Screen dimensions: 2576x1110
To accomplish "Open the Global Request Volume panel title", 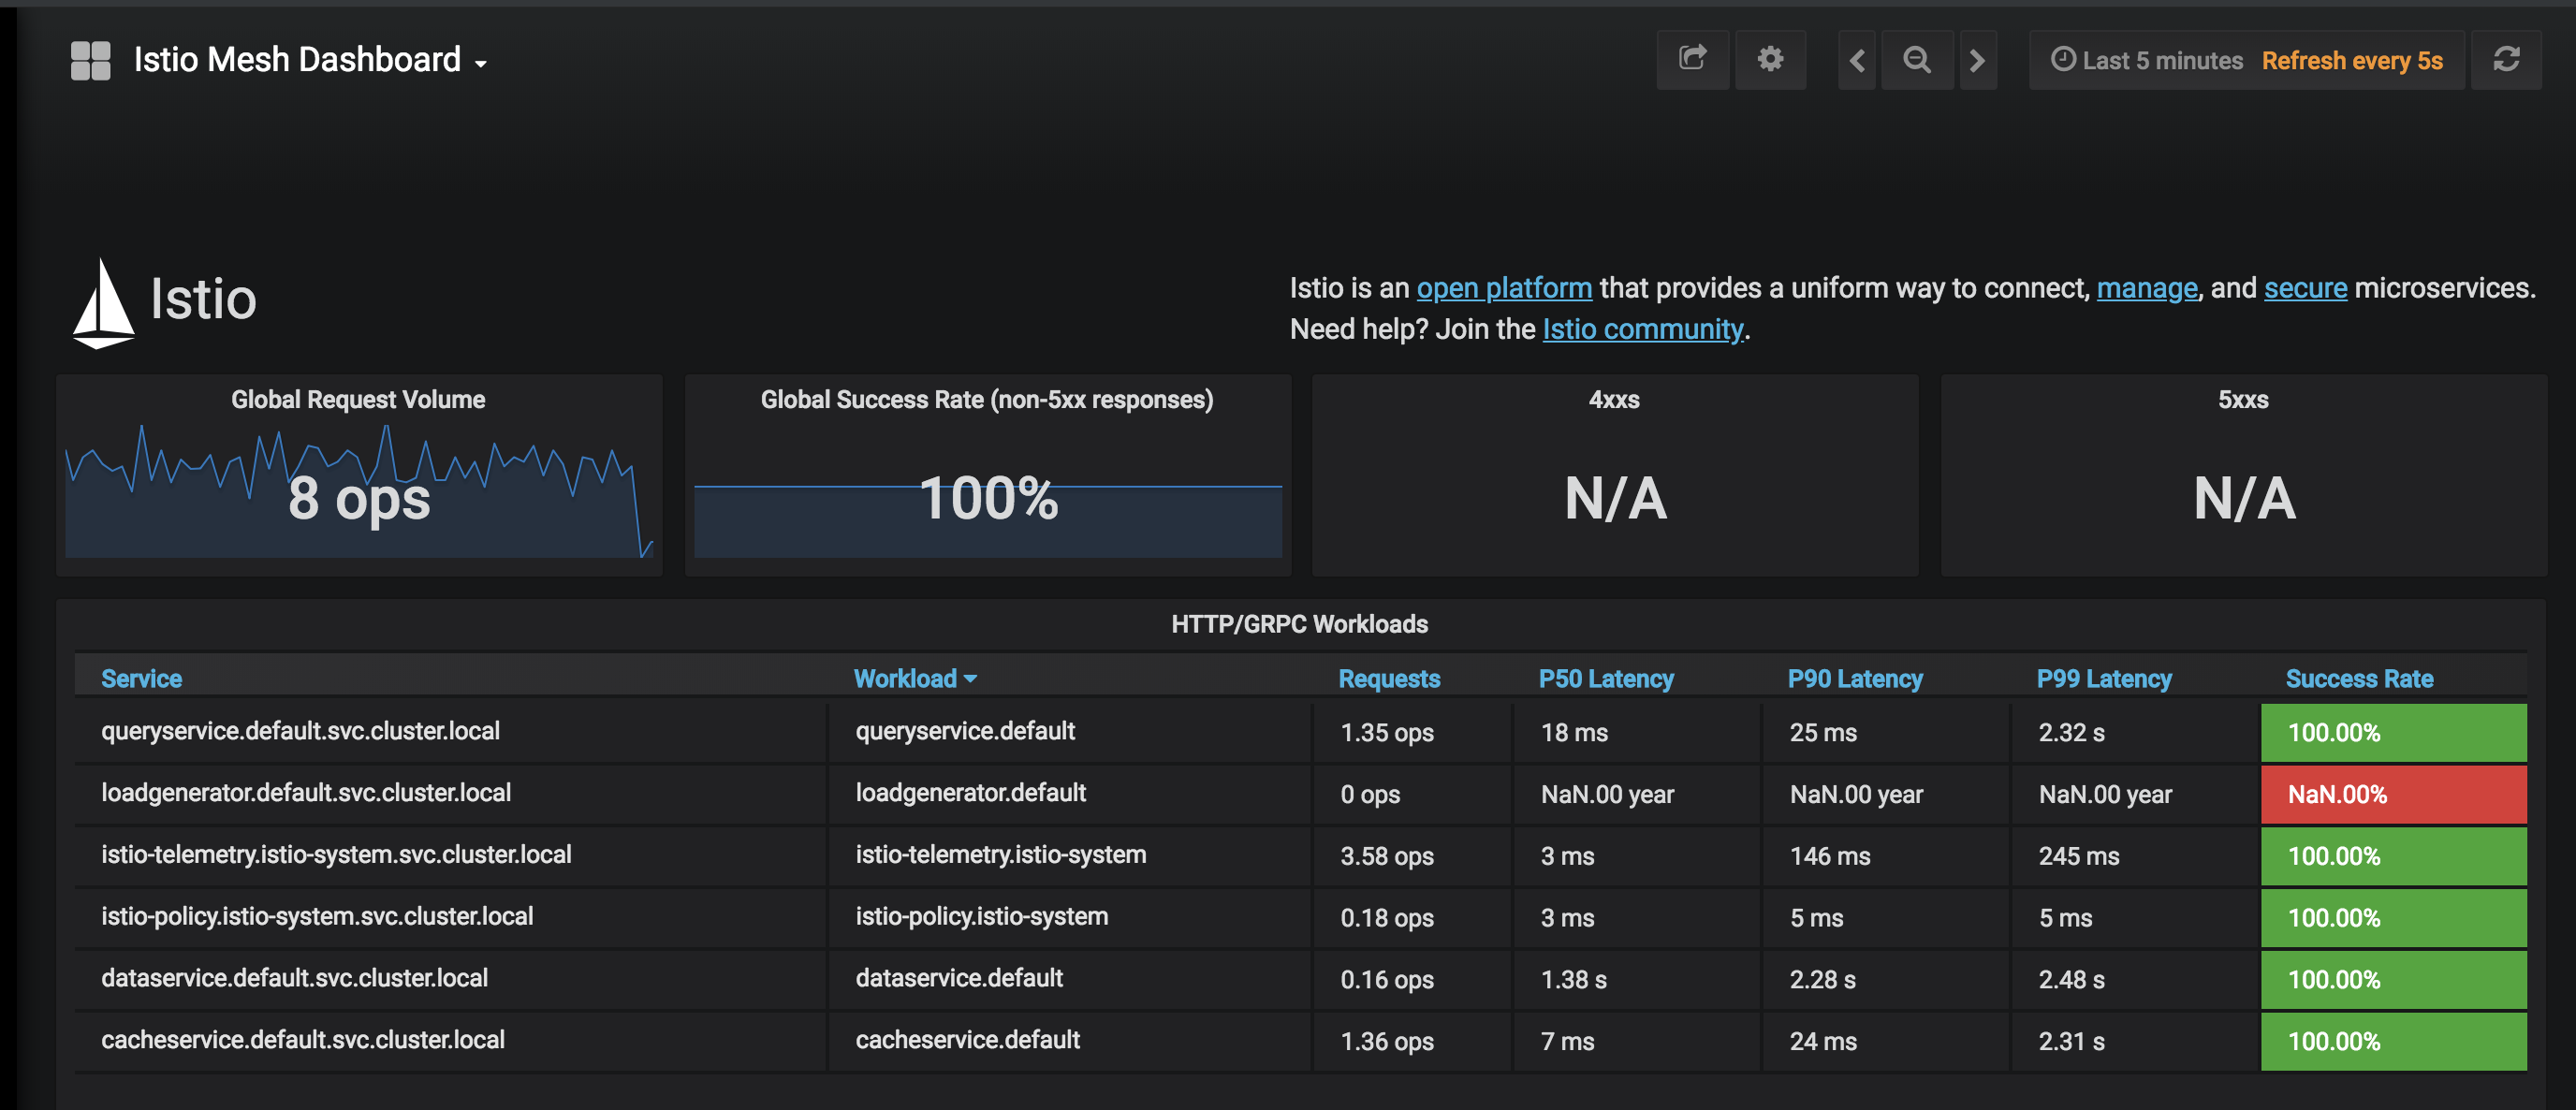I will point(358,399).
